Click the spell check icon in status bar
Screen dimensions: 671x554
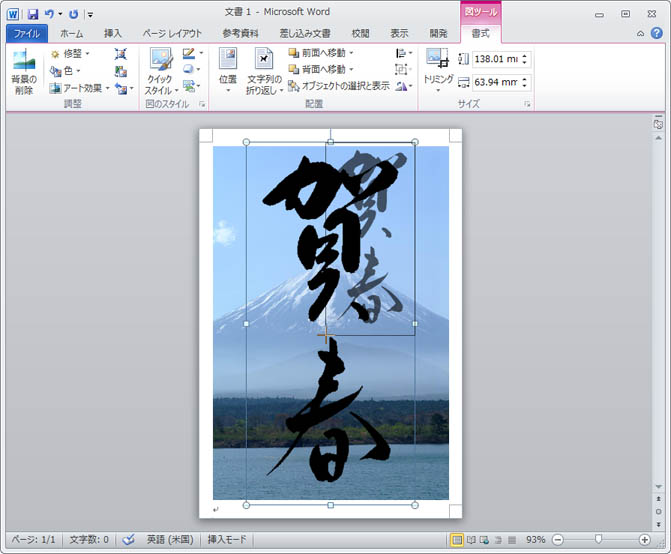pyautogui.click(x=127, y=539)
